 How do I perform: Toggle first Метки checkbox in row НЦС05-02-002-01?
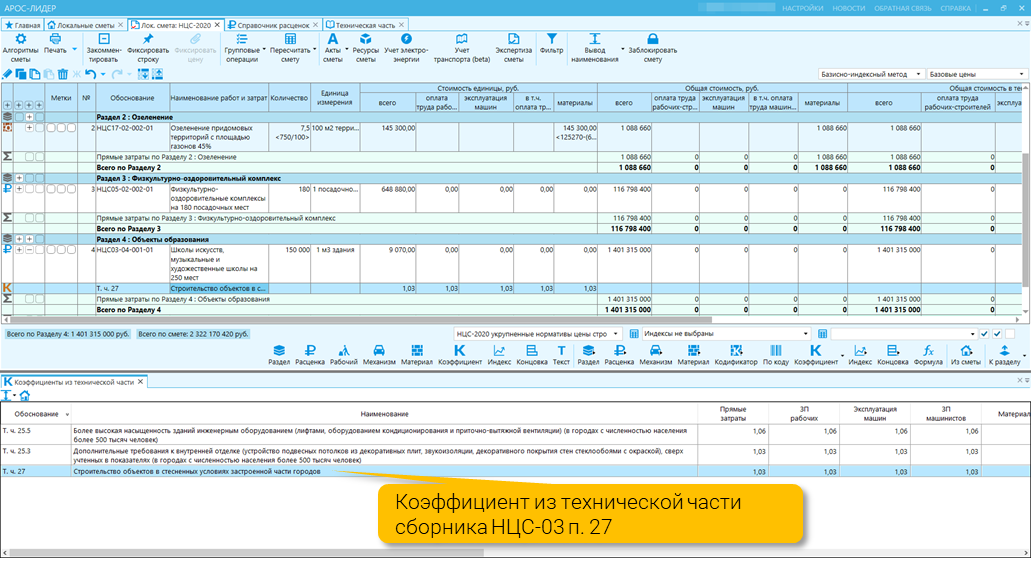[51, 189]
